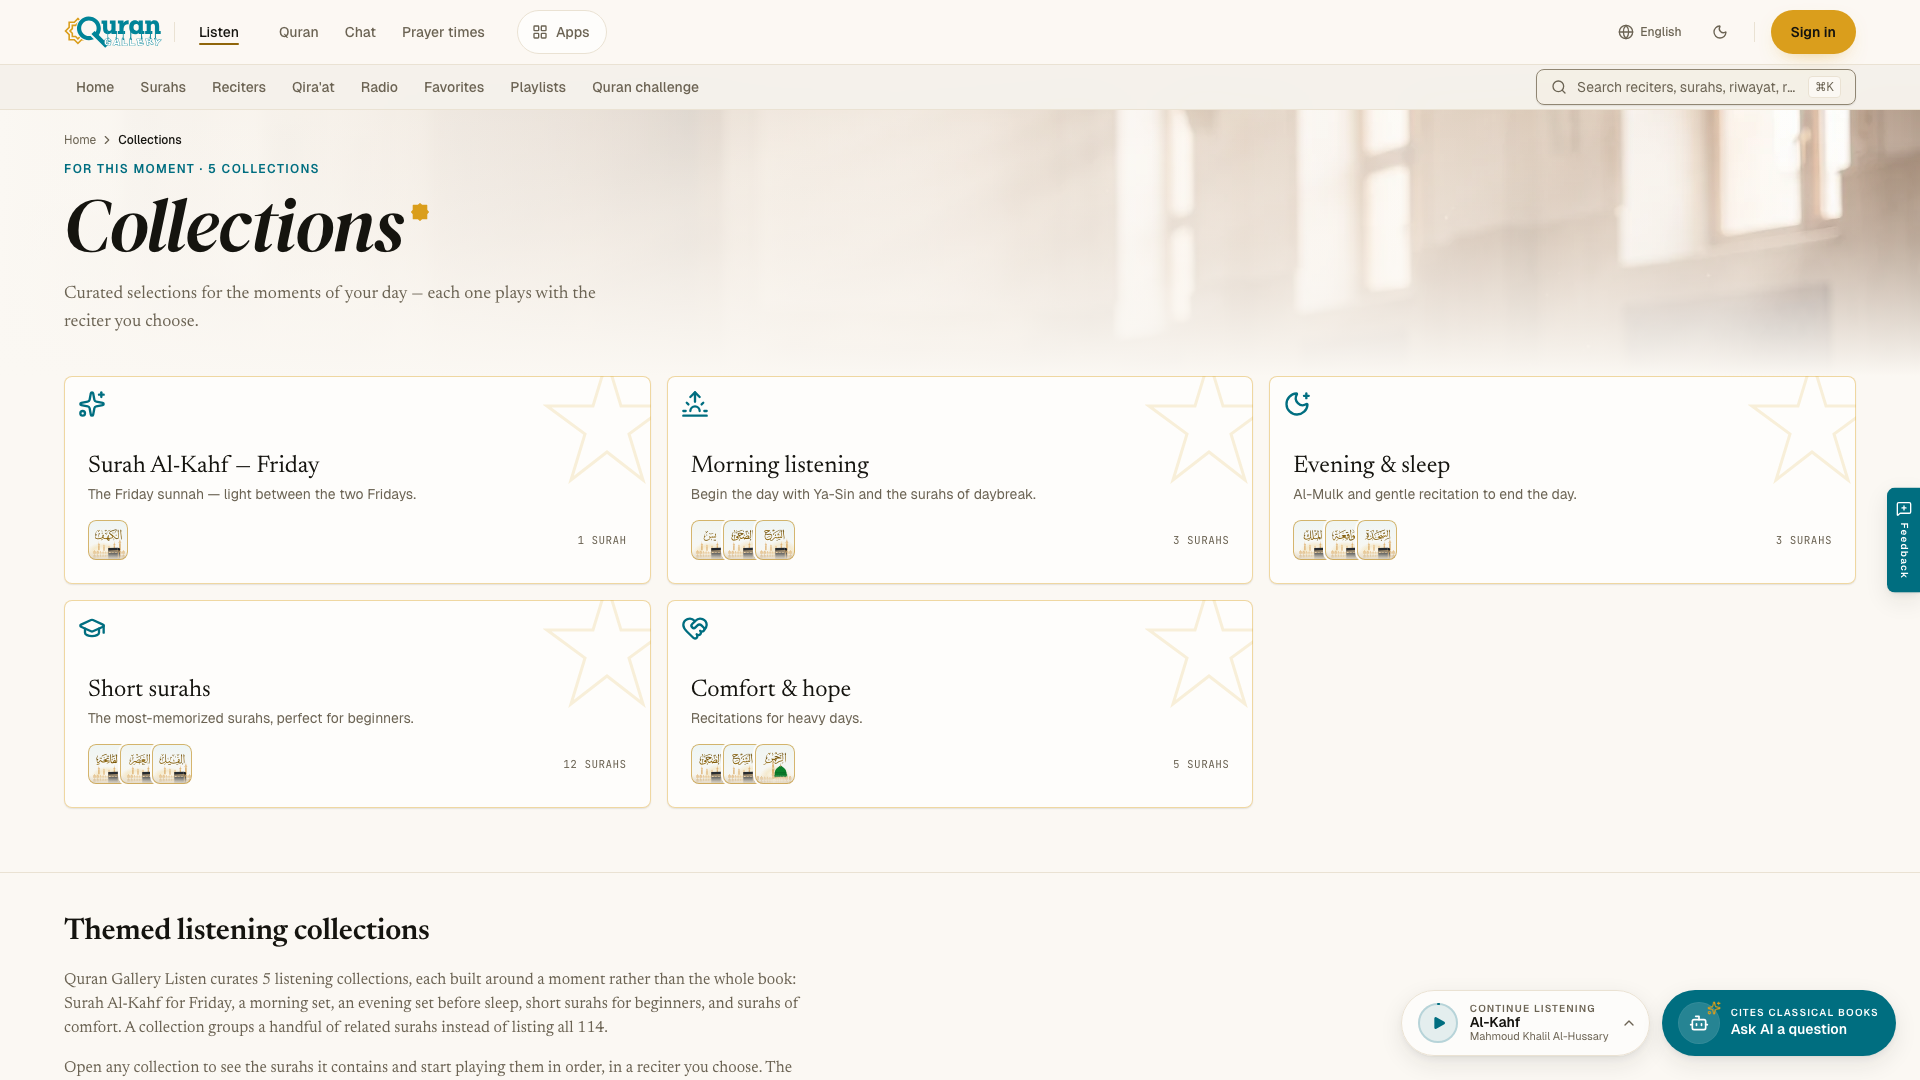Select the Listen tab
This screenshot has height=1080, width=1920.
pyautogui.click(x=219, y=32)
